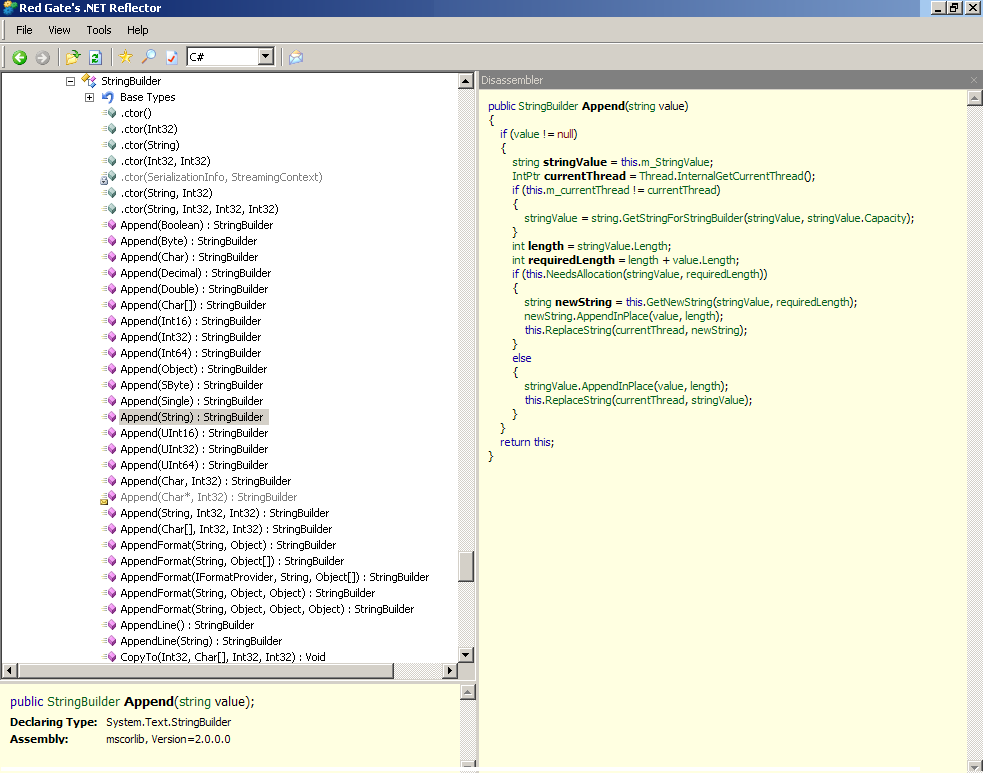
Task: Click the Base Types arrow icon
Action: coord(108,97)
